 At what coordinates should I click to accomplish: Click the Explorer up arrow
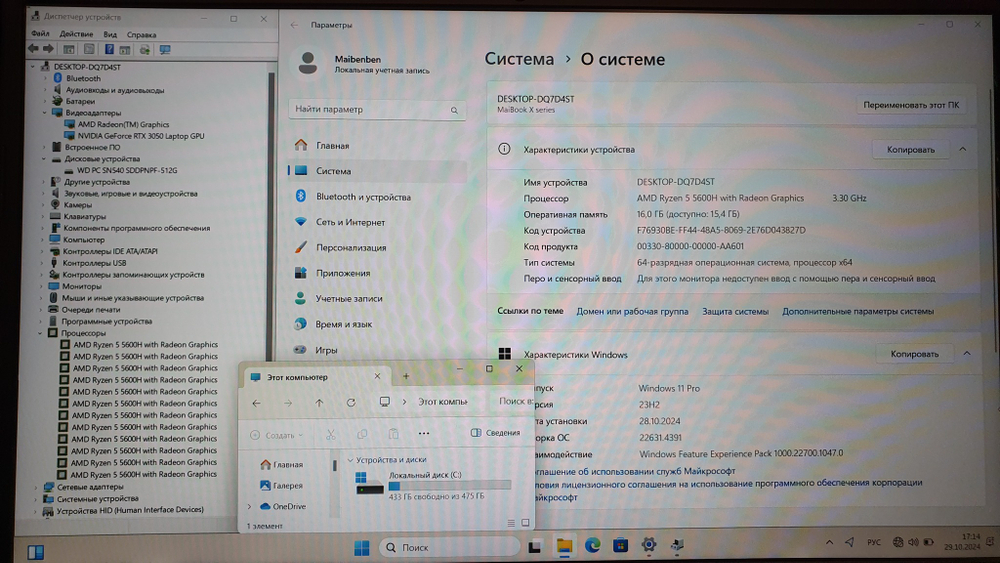[320, 403]
